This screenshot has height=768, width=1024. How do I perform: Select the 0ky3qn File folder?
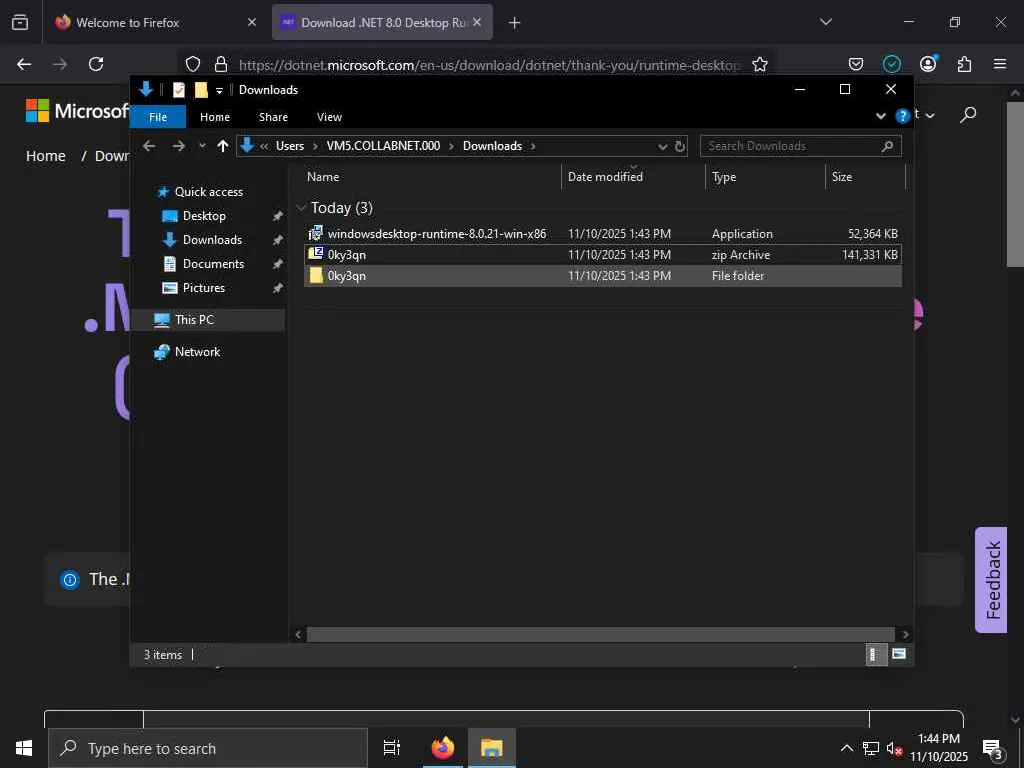point(603,276)
